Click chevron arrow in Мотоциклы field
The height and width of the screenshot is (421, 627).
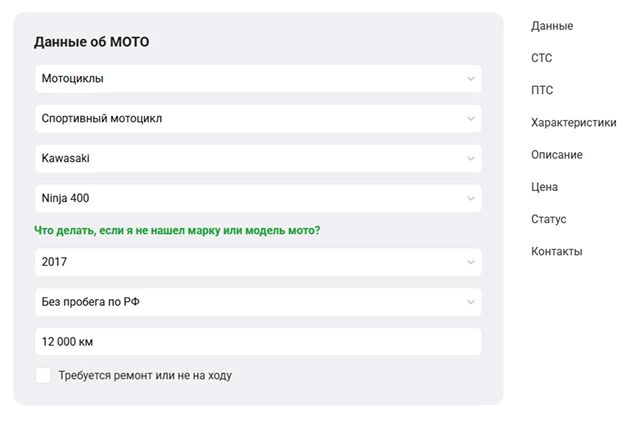point(470,78)
